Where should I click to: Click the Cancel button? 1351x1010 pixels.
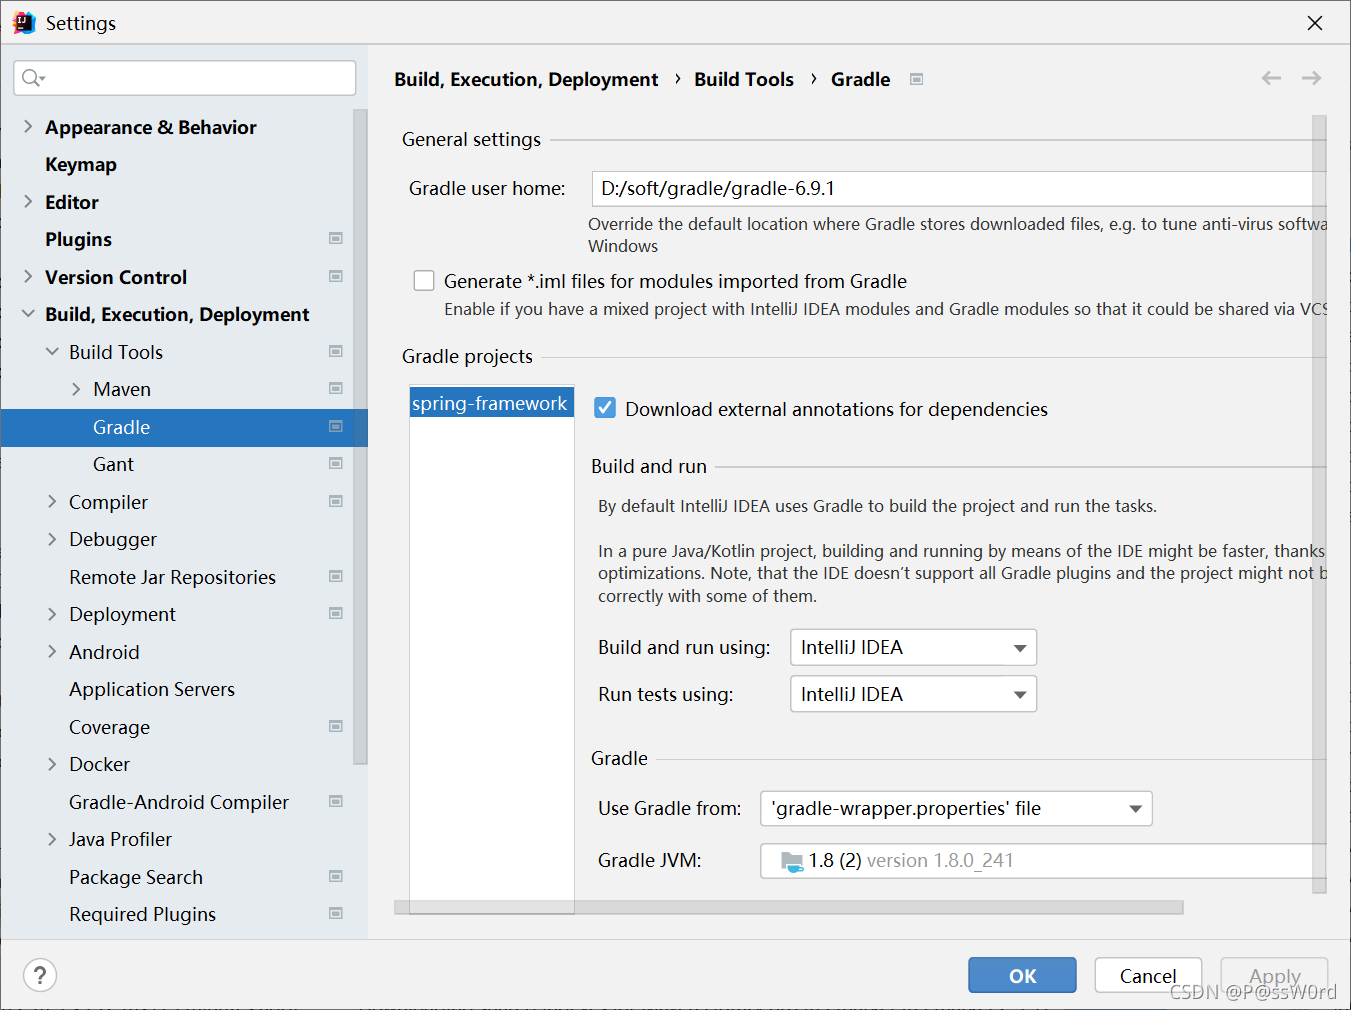(1148, 975)
